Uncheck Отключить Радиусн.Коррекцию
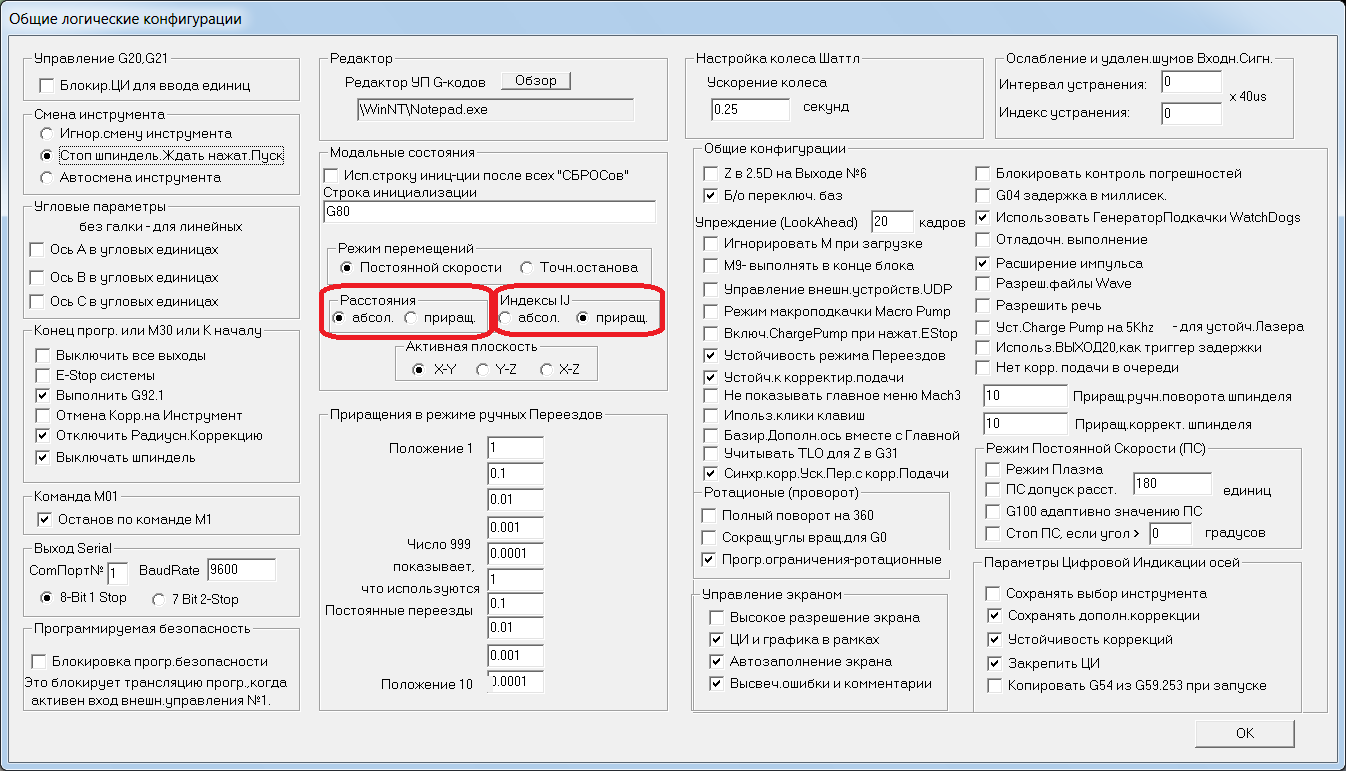This screenshot has height=771, width=1346. click(42, 435)
